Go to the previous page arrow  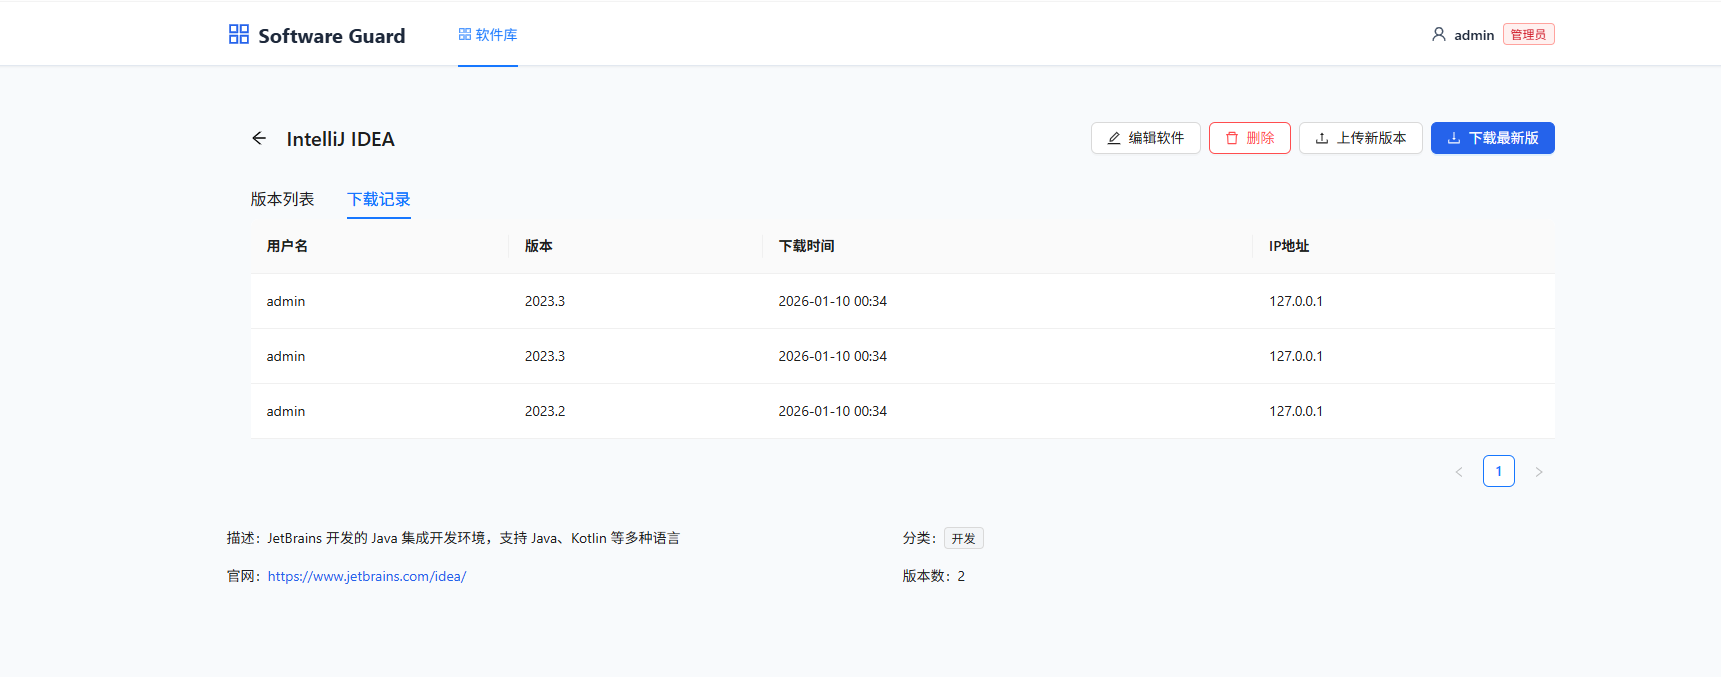(x=1459, y=471)
